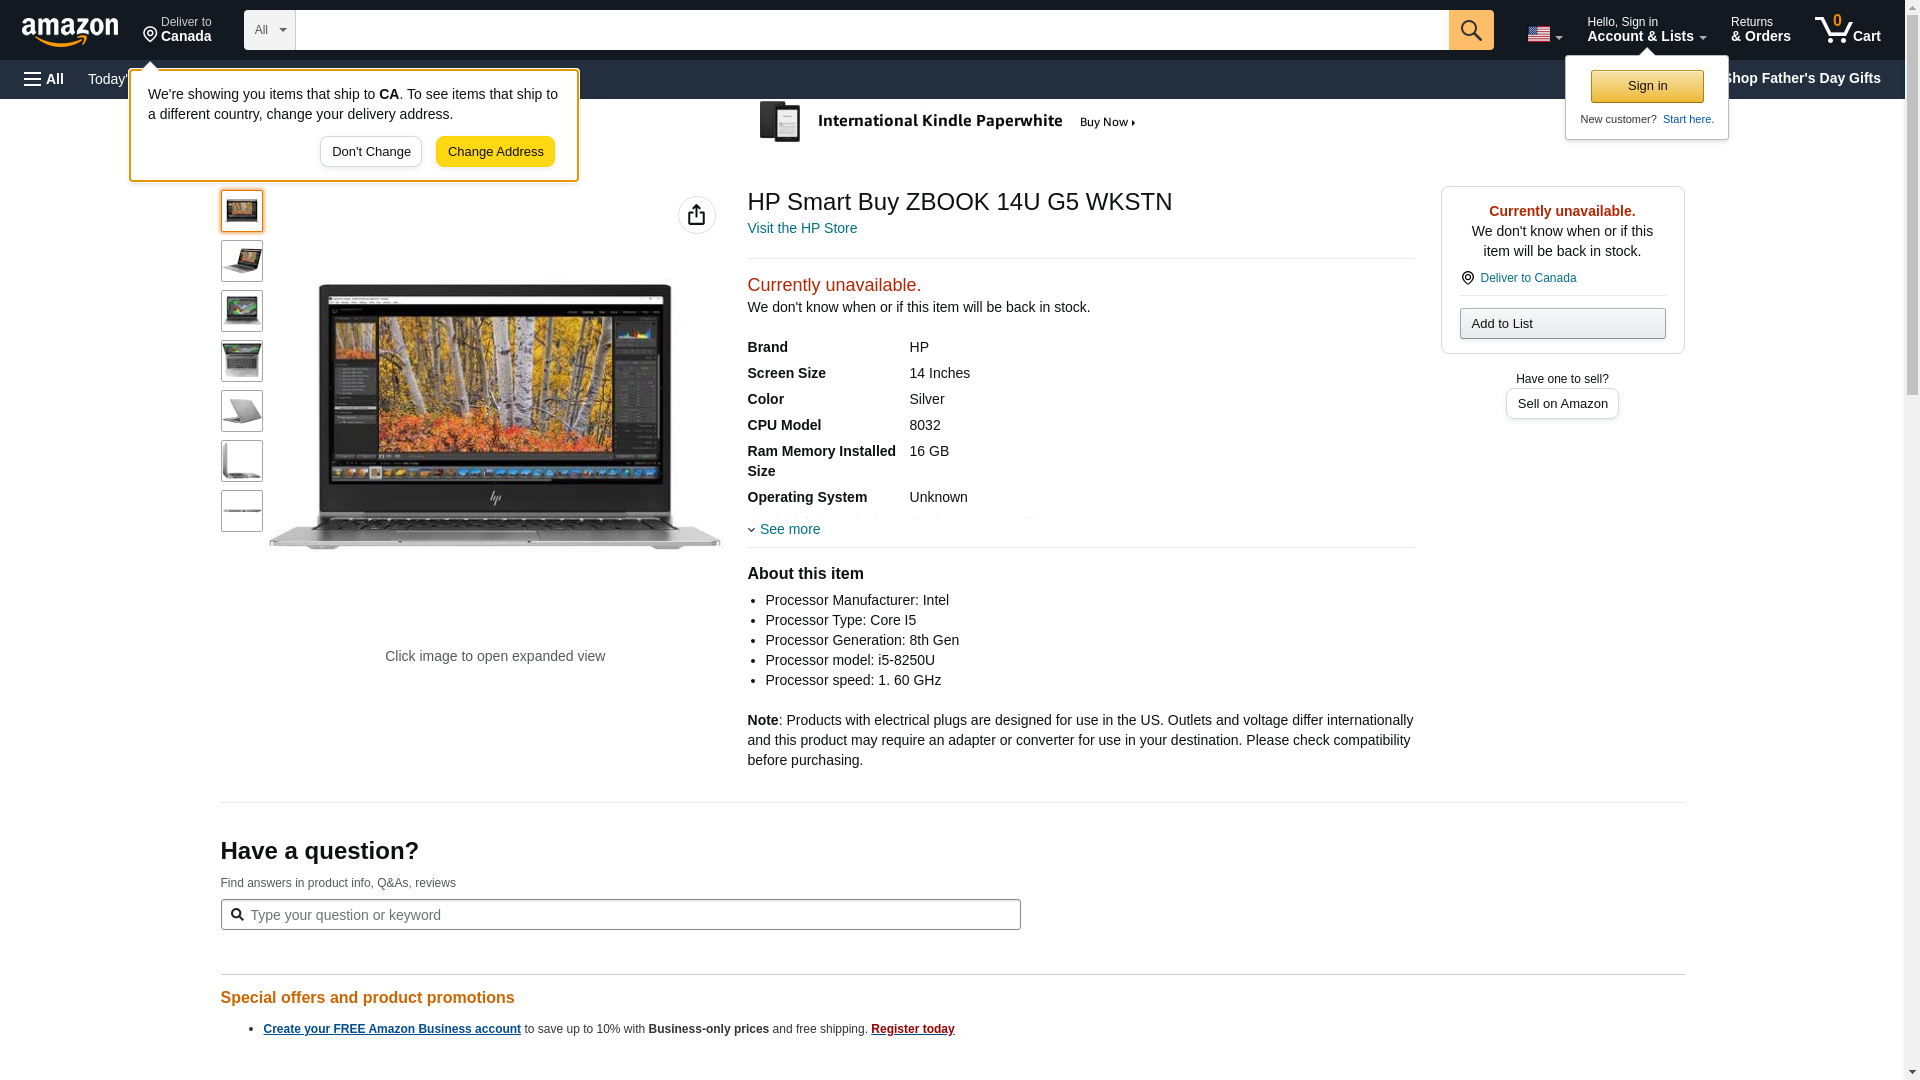Click the Add to List button

click(x=1561, y=323)
